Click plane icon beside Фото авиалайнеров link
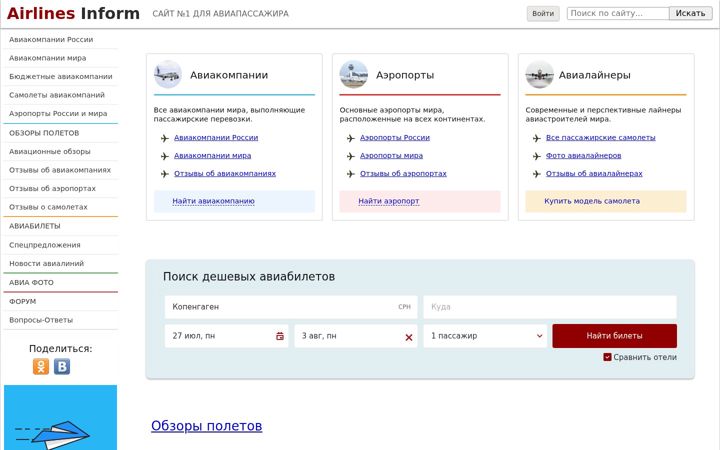 click(x=537, y=156)
